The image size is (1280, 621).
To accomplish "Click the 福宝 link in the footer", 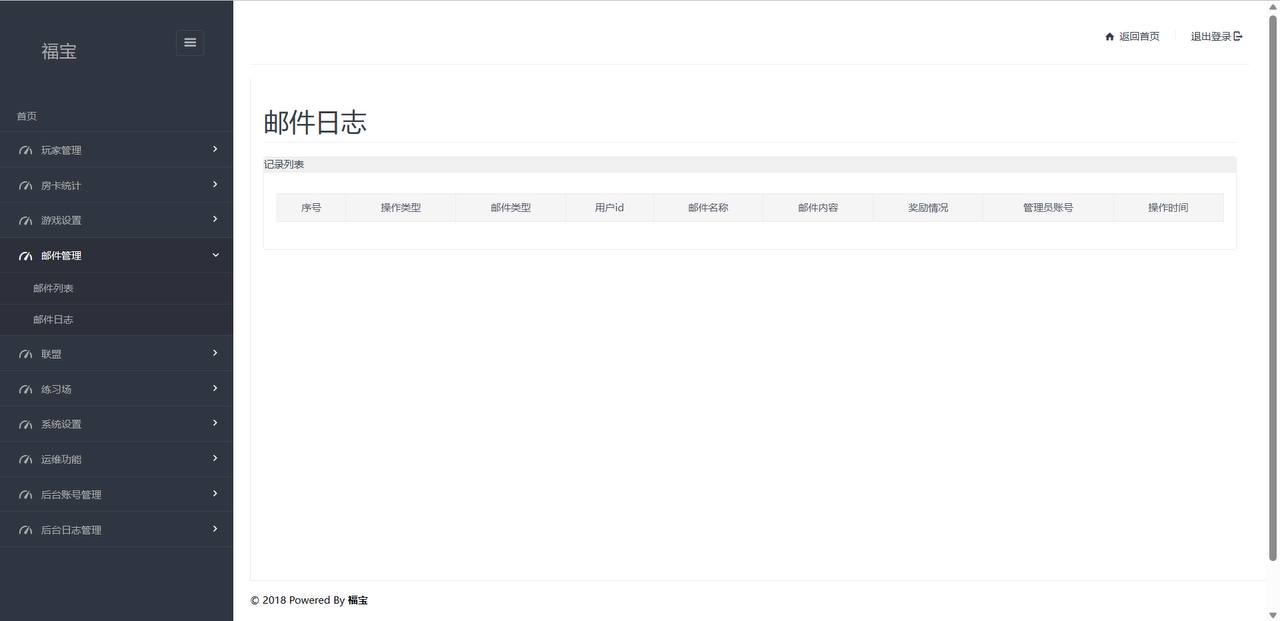I will [x=358, y=600].
